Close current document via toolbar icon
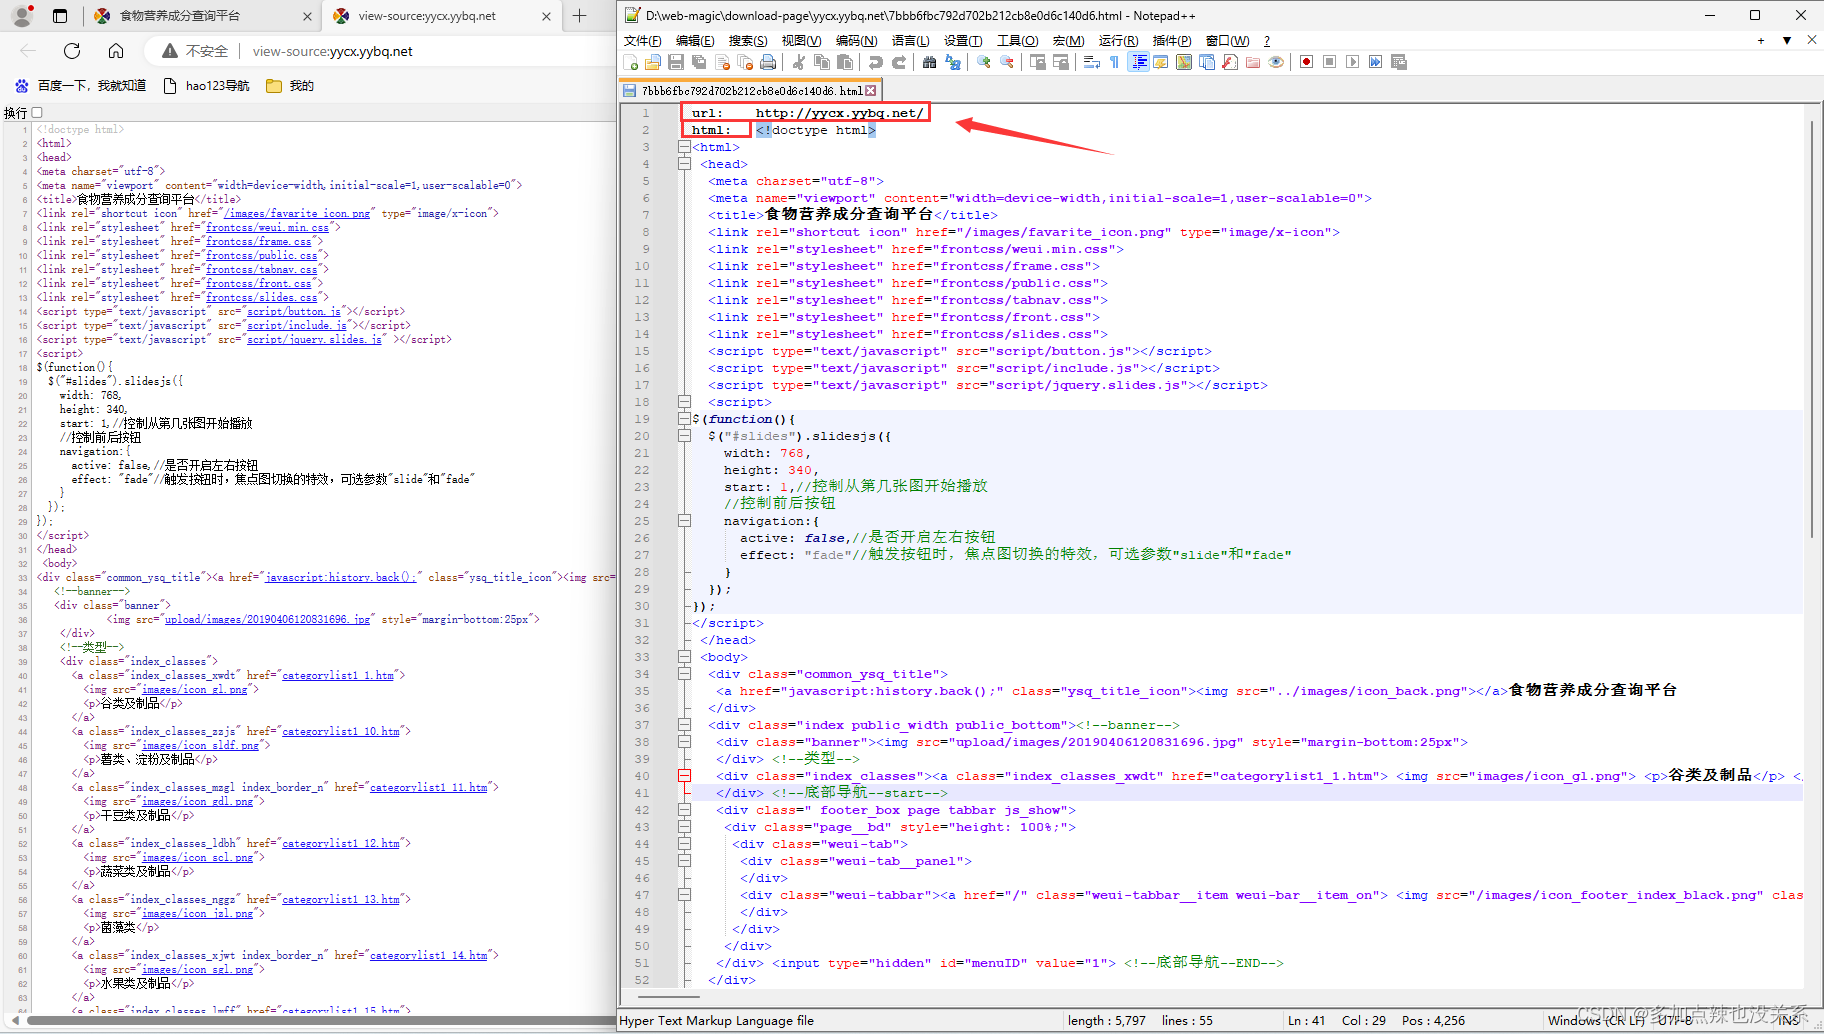This screenshot has height=1034, width=1824. click(722, 62)
